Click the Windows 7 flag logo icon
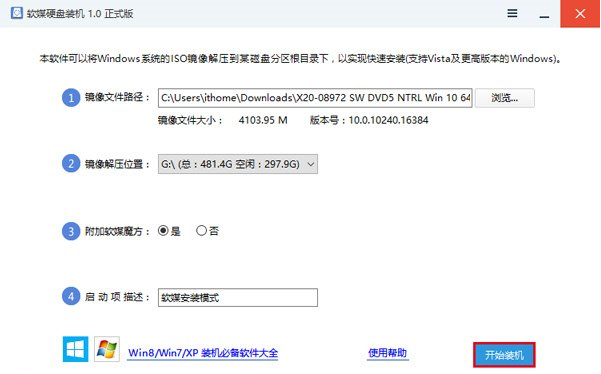 tap(107, 349)
